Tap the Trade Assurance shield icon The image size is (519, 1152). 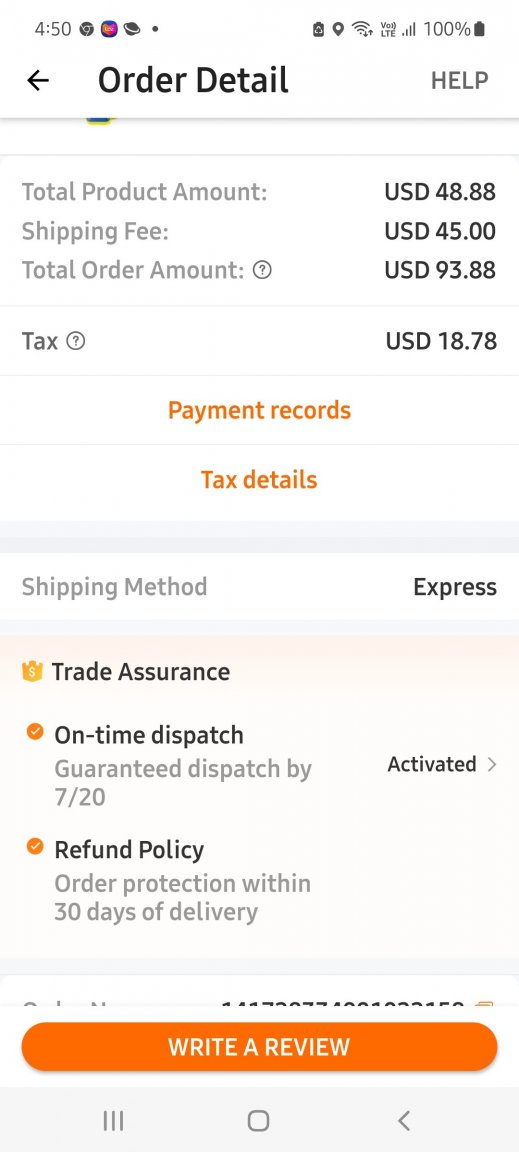32,671
